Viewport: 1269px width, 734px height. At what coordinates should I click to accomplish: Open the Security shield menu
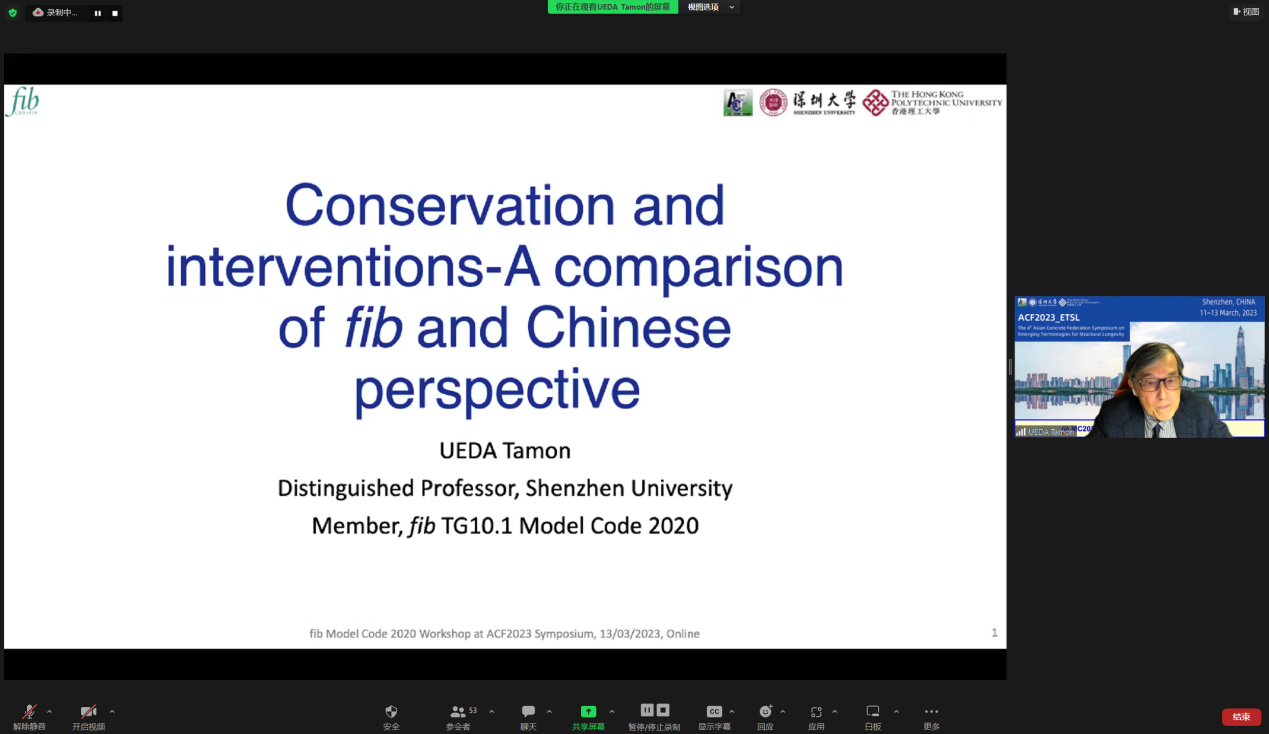coord(391,712)
